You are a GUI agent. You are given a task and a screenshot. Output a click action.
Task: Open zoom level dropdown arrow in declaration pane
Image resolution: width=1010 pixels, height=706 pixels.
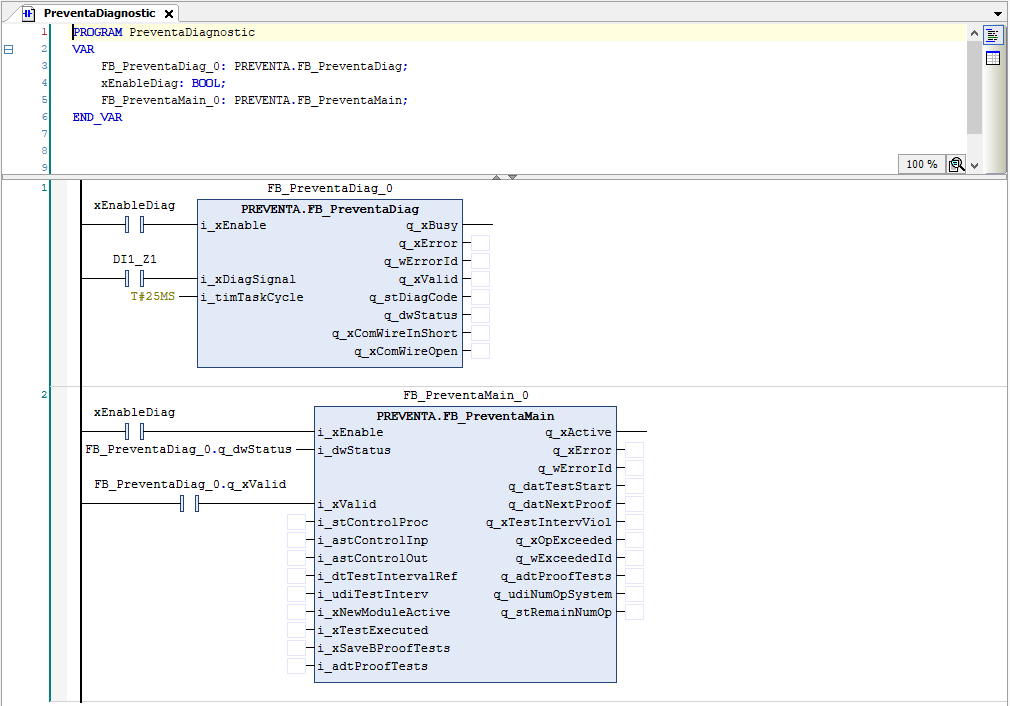click(975, 165)
